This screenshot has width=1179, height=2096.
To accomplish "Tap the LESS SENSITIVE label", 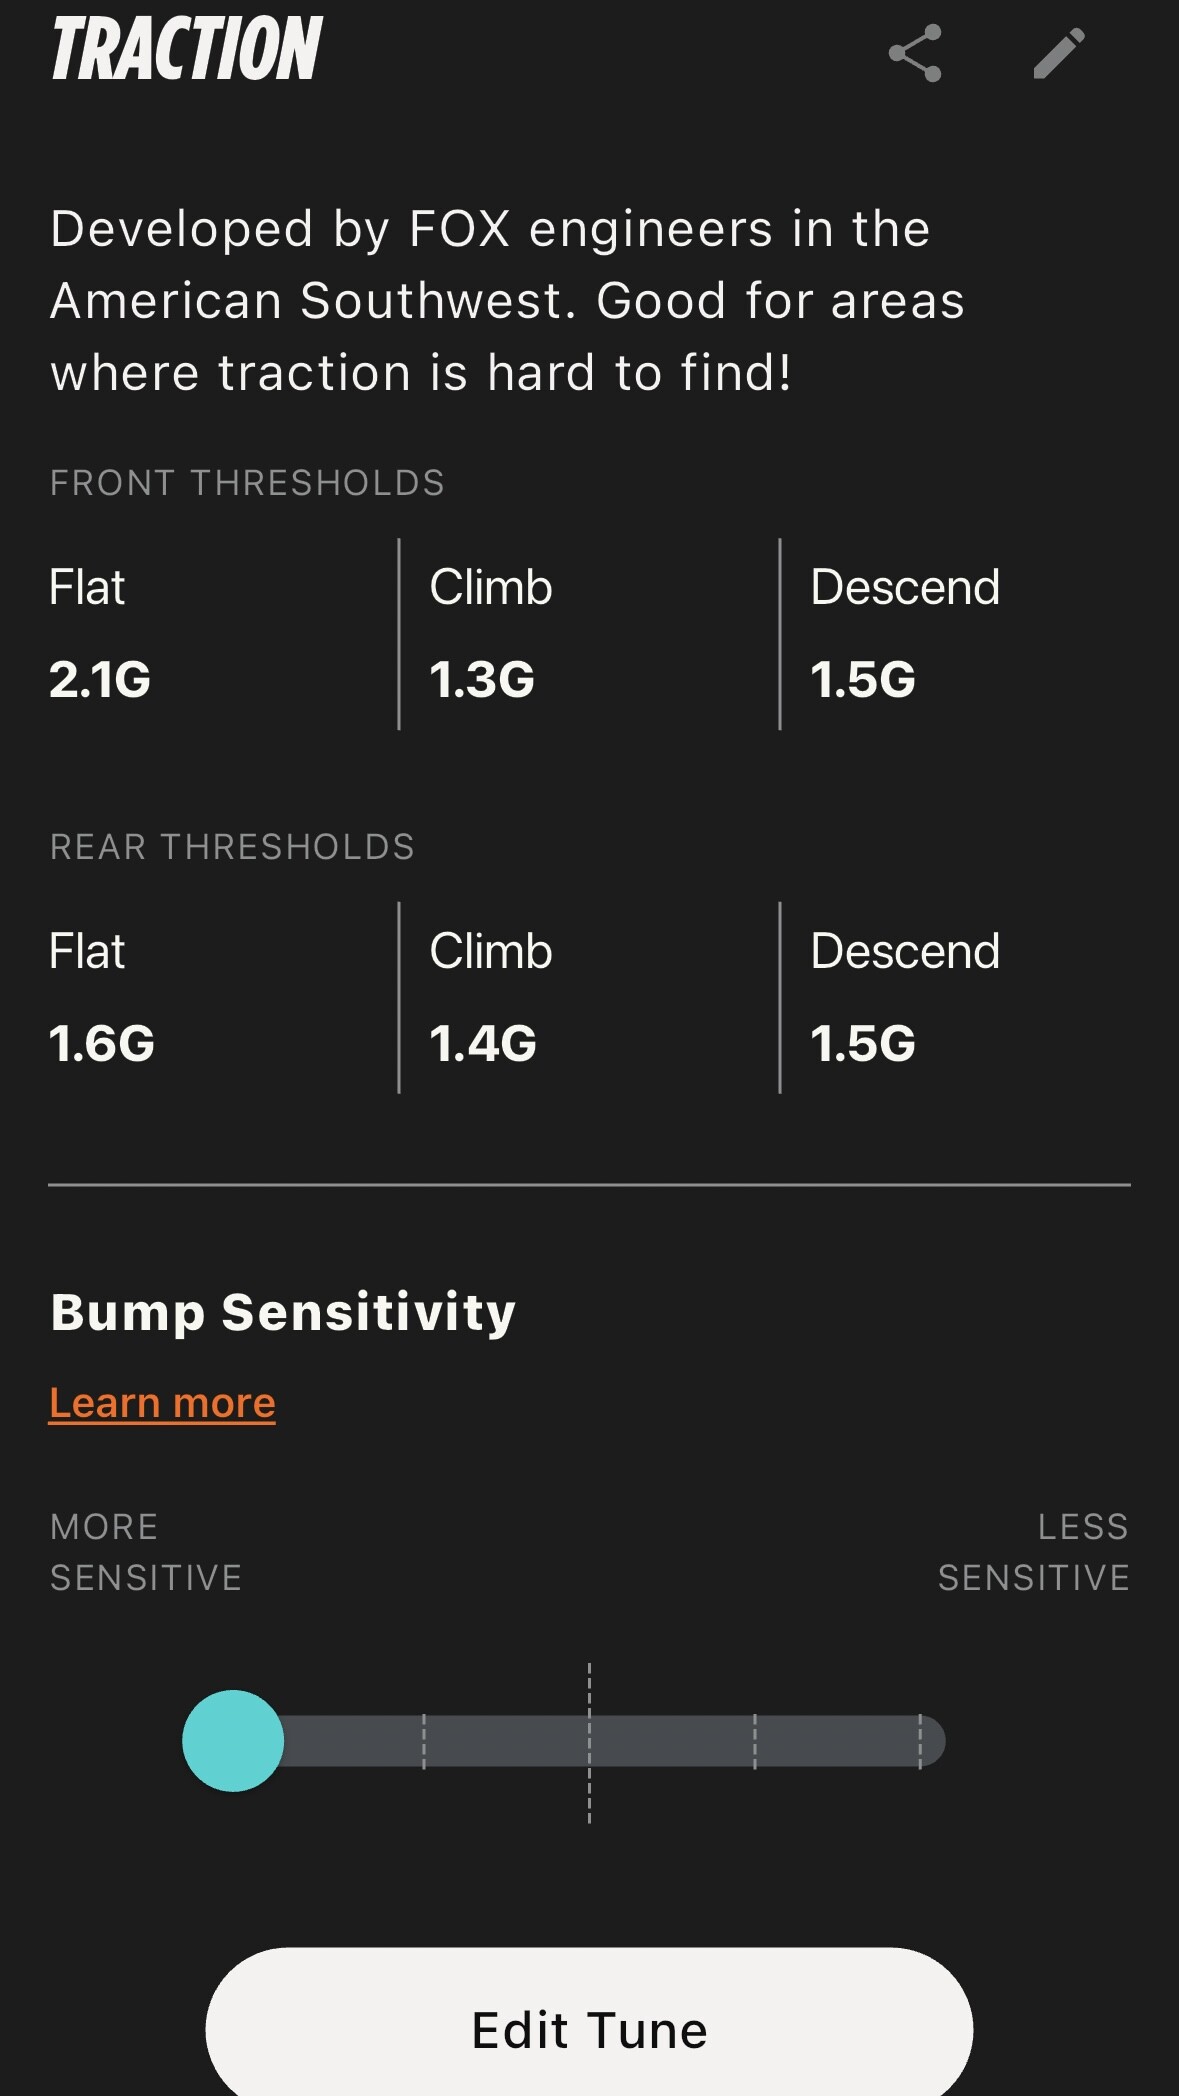I will 1033,1552.
